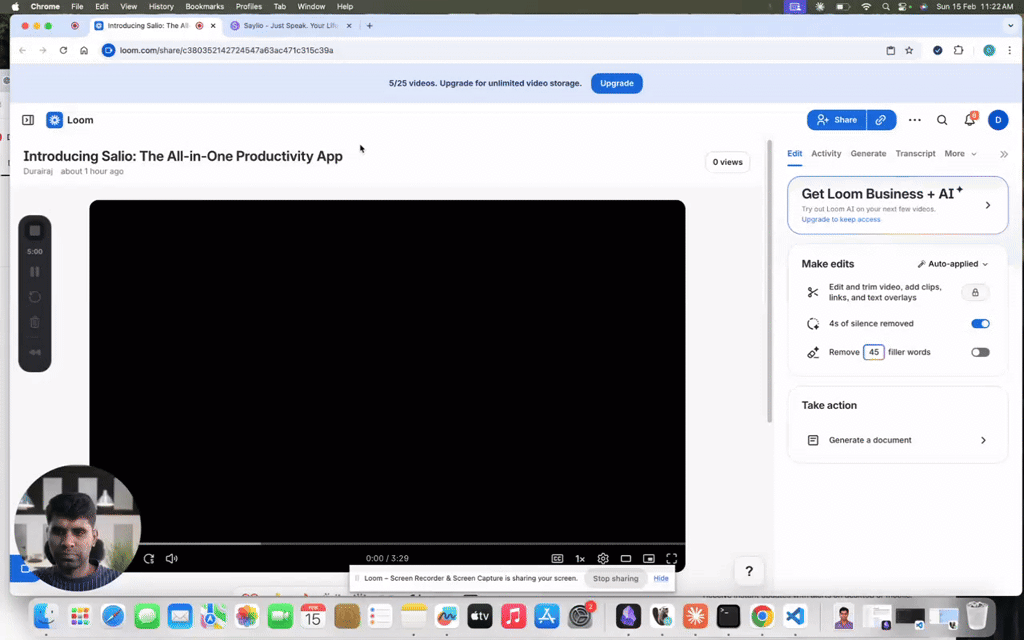Click the webcam bubble thumbnail
1024x640 pixels.
point(77,528)
